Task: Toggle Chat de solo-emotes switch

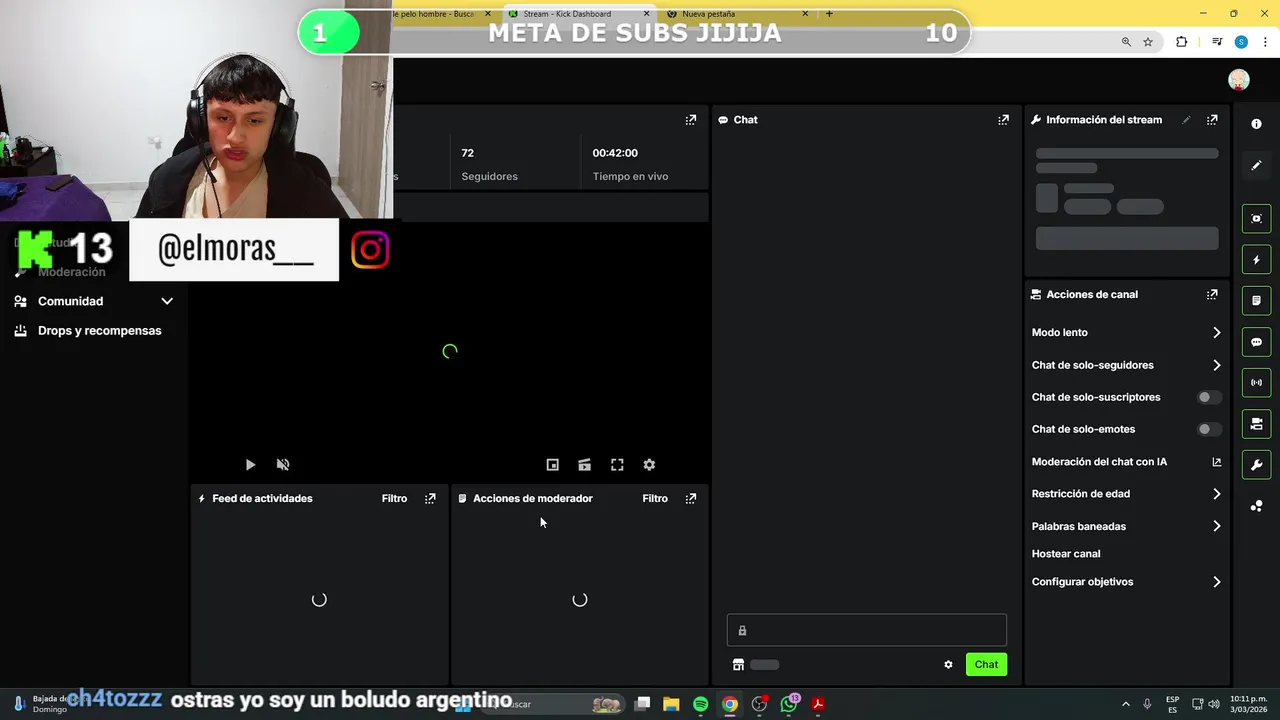Action: tap(1209, 429)
